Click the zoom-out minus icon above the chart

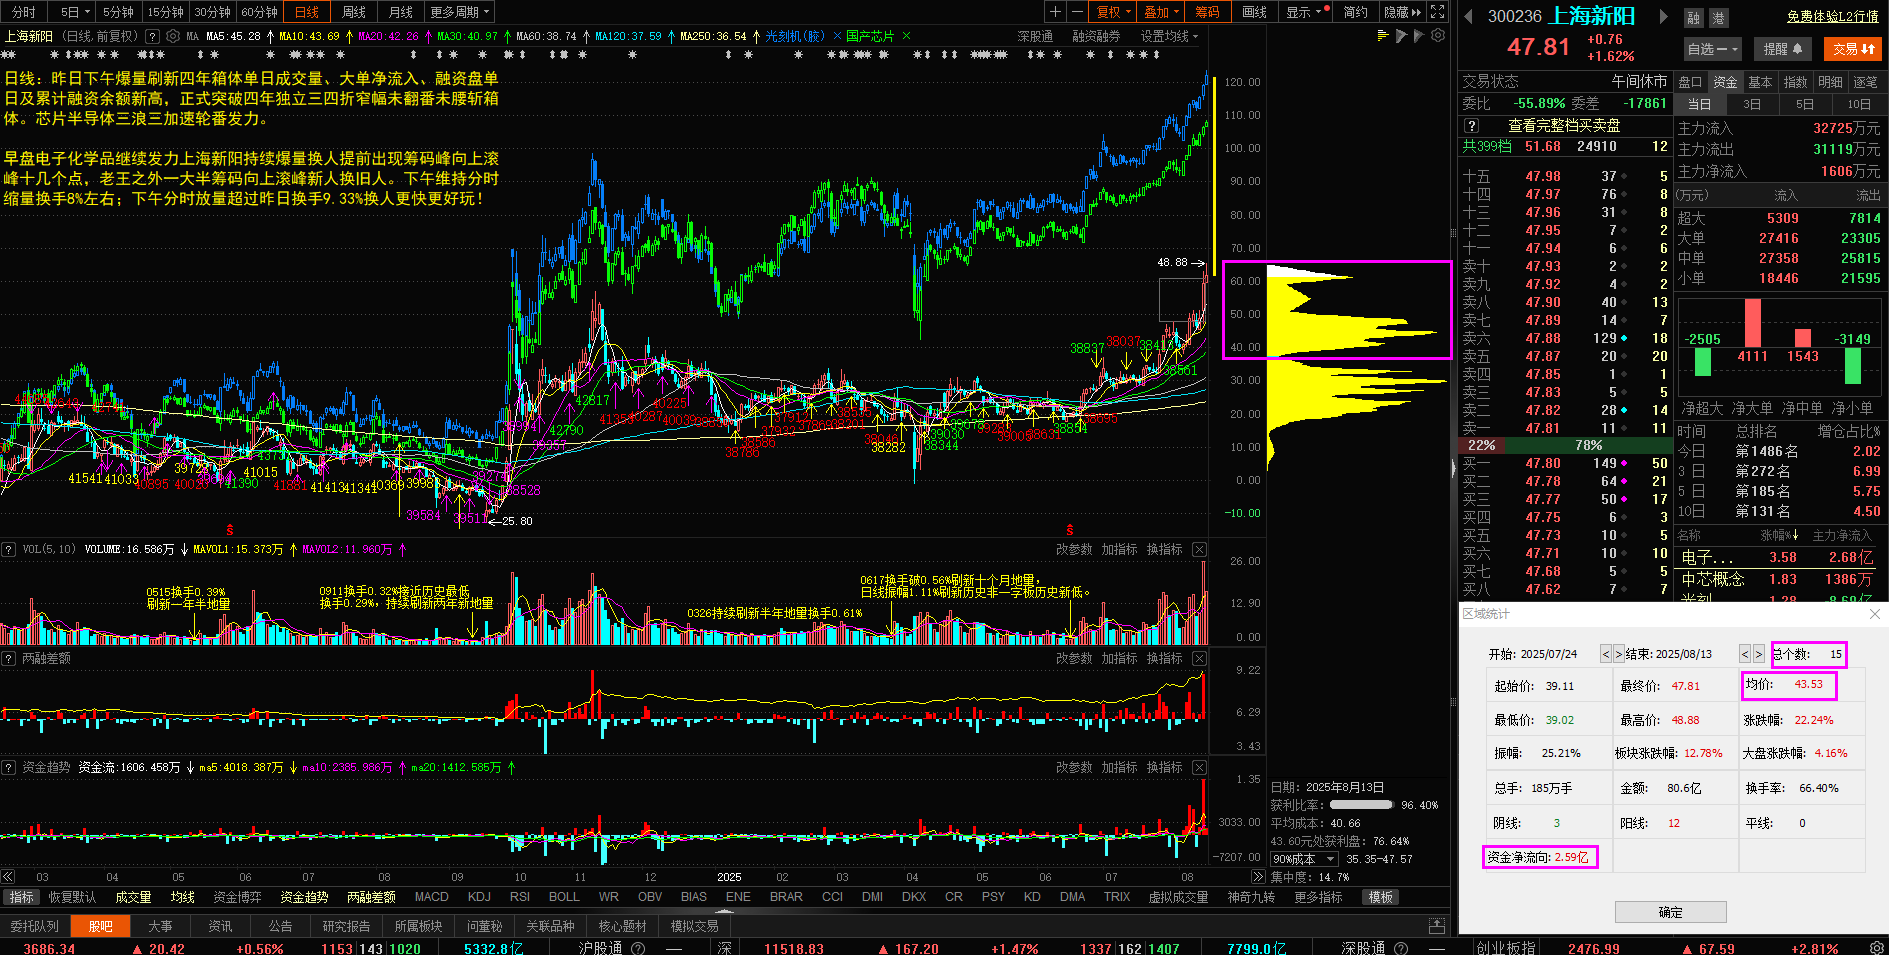coord(1077,12)
